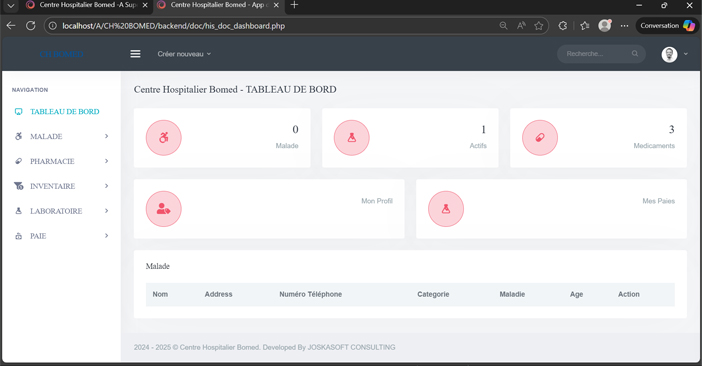Click the site information icon in address bar
702x366 pixels.
(53, 26)
